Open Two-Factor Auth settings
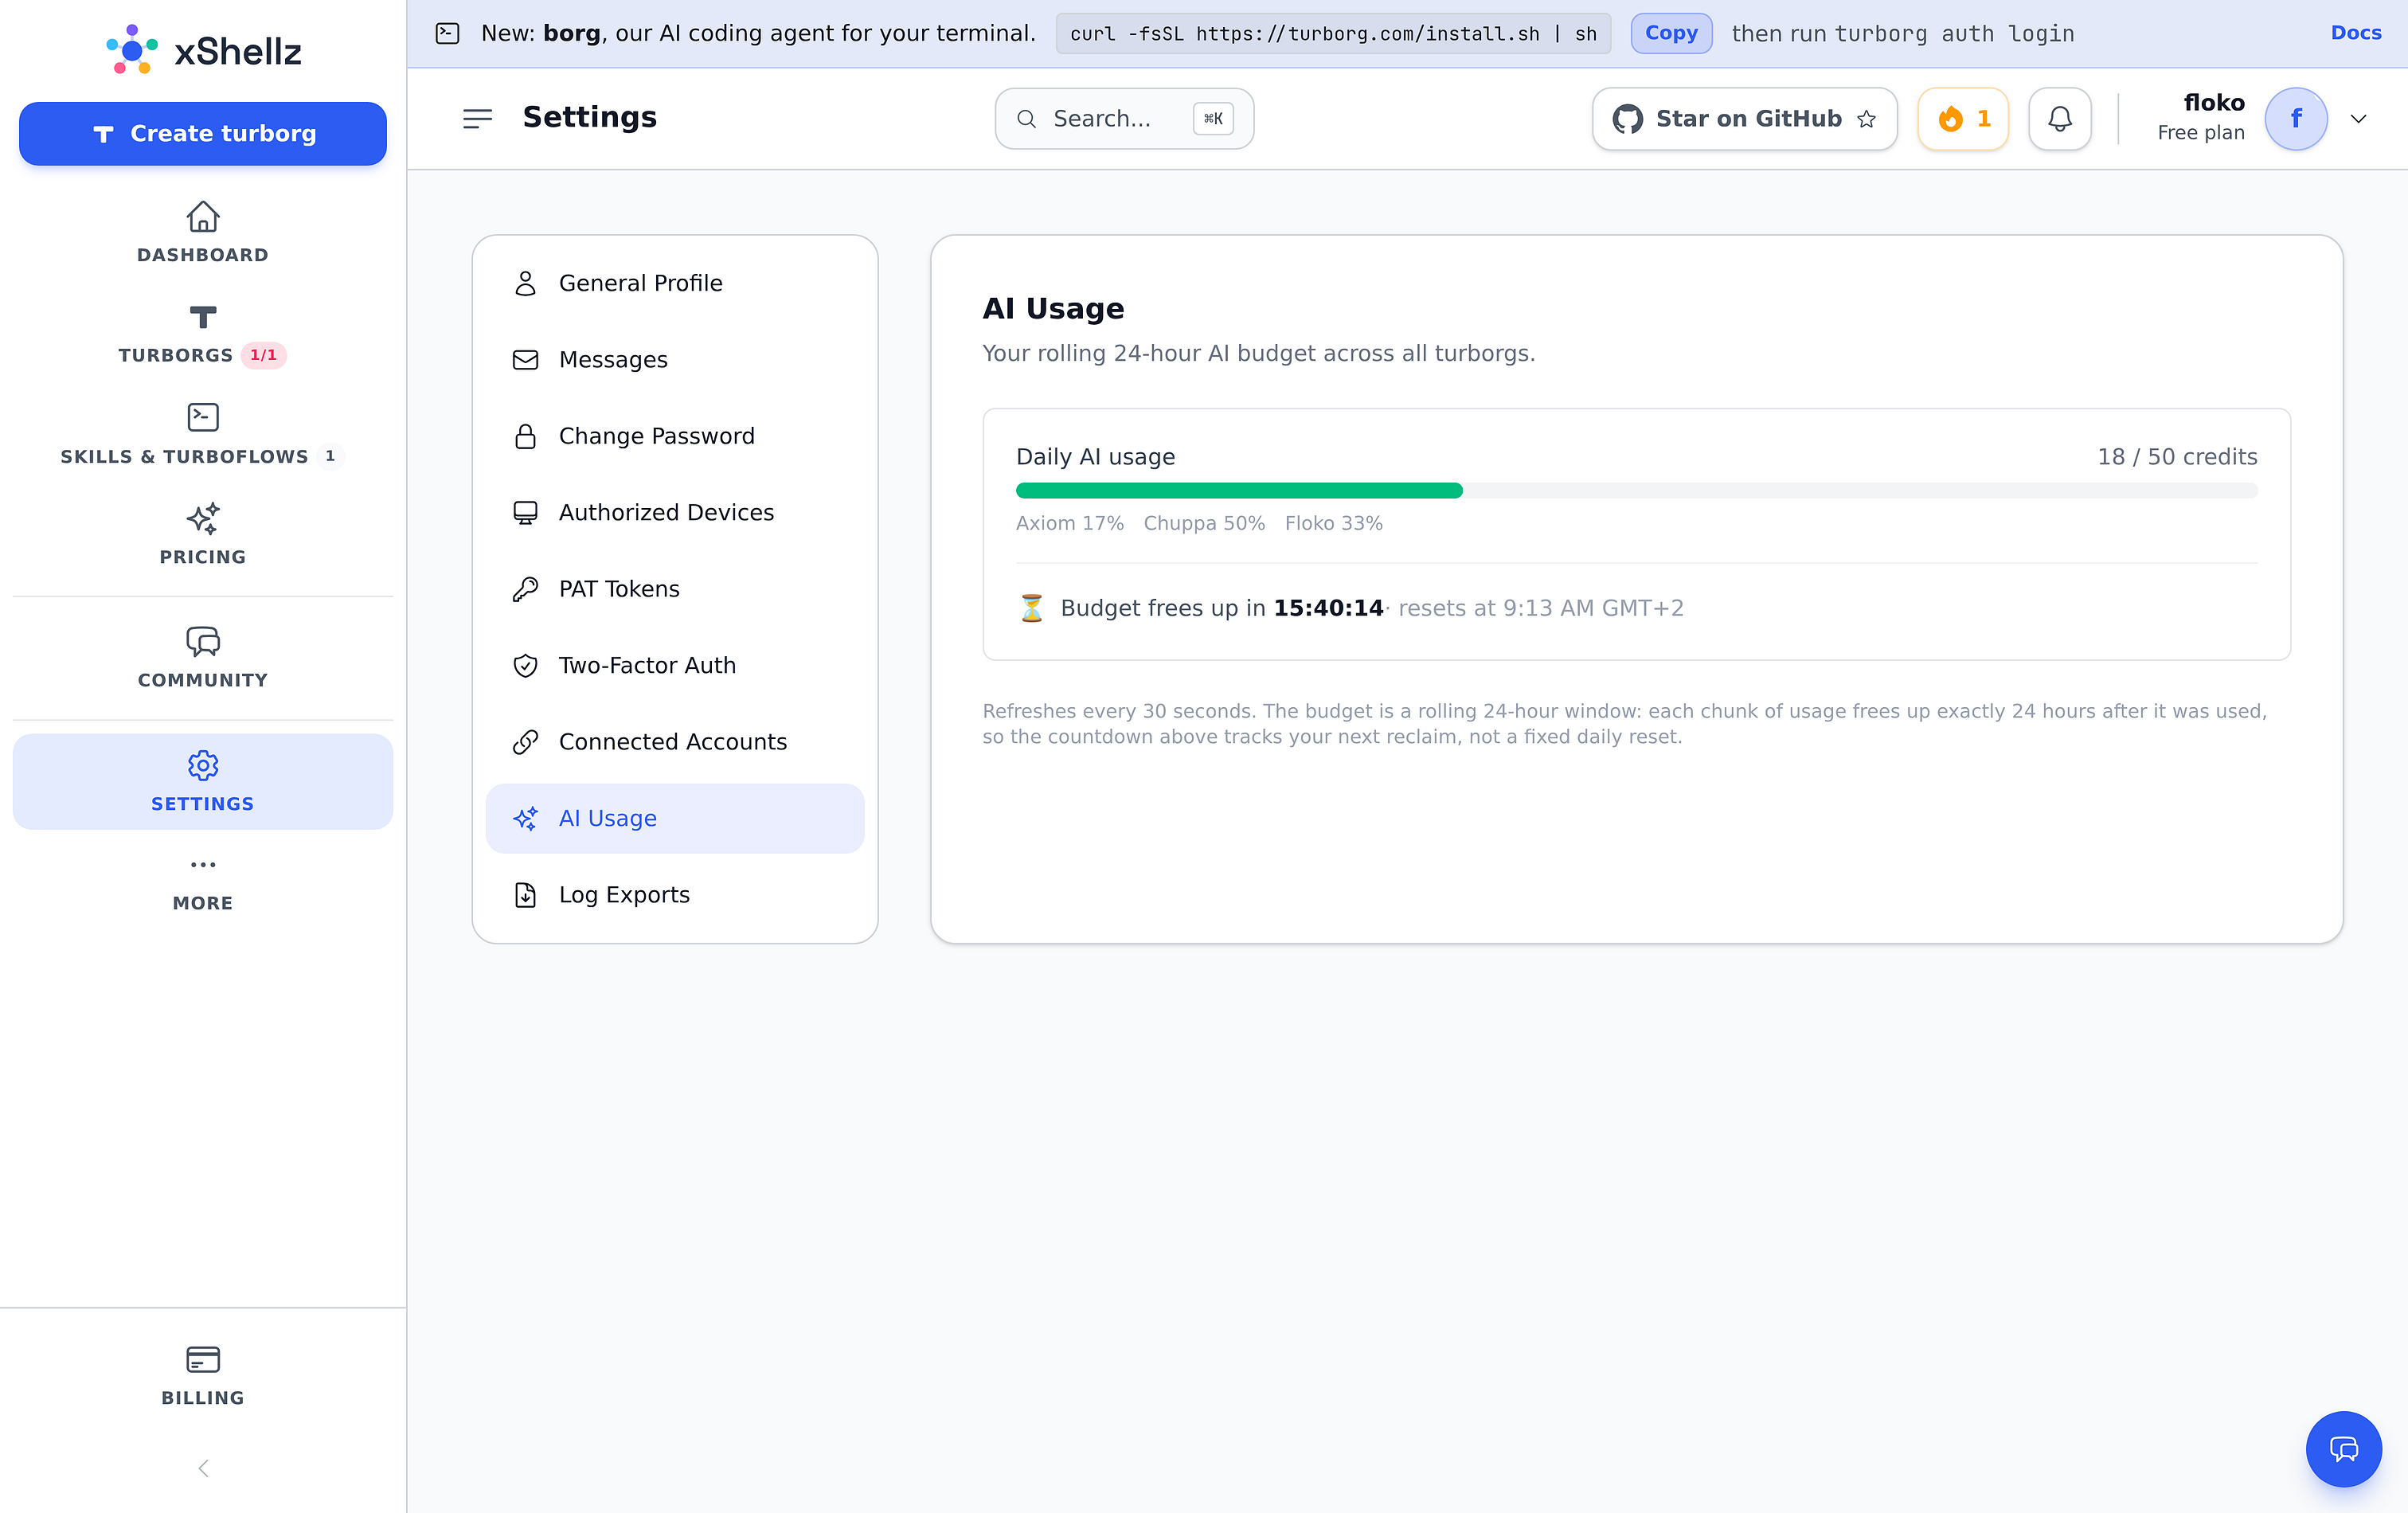Image resolution: width=2408 pixels, height=1513 pixels. [675, 665]
